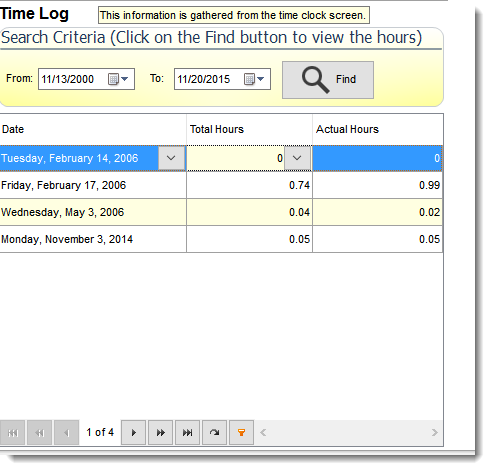The image size is (490, 470).
Task: Click the refresh arrow in navigator
Action: click(x=214, y=433)
